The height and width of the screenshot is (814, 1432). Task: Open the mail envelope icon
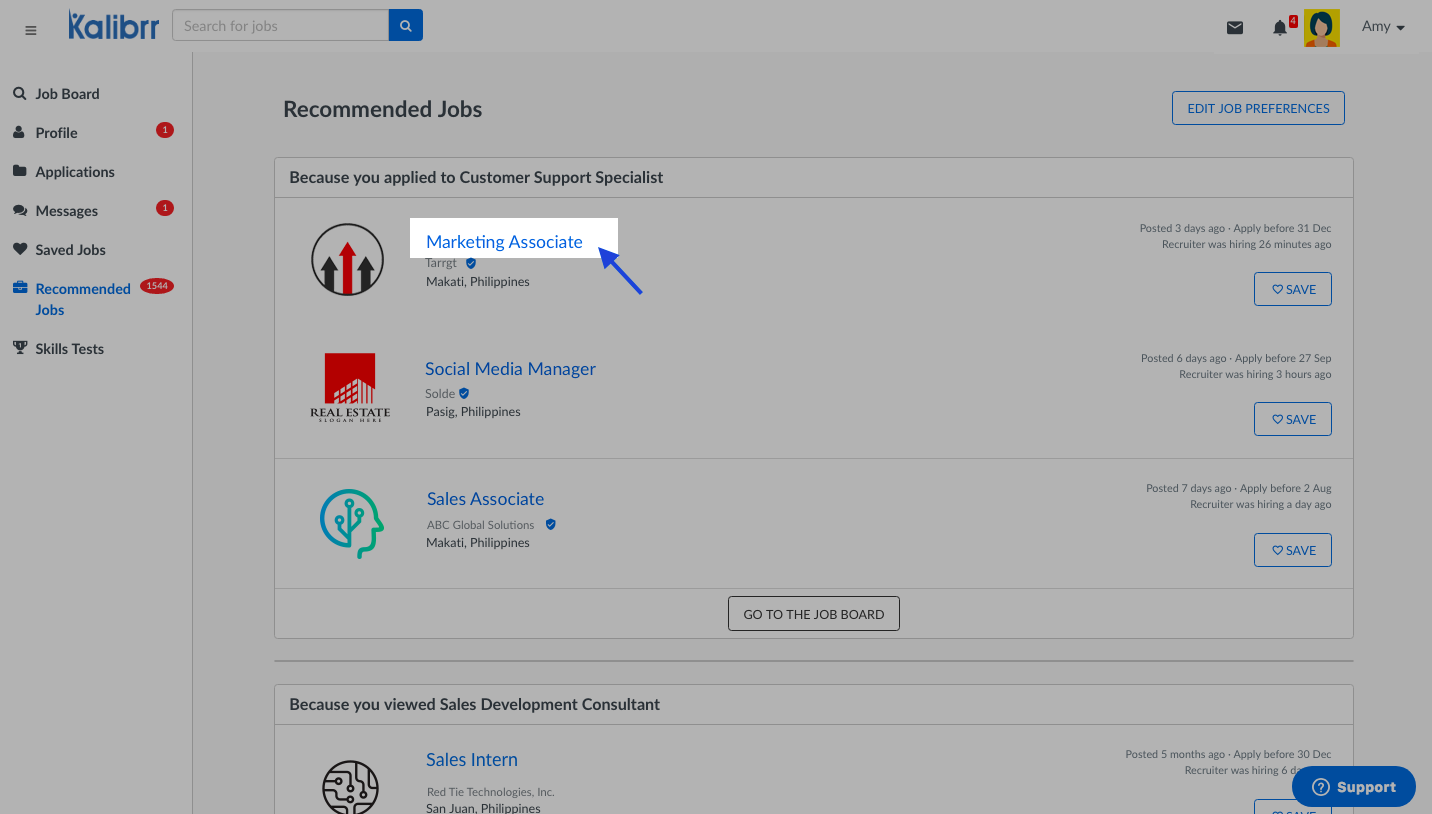click(1235, 28)
